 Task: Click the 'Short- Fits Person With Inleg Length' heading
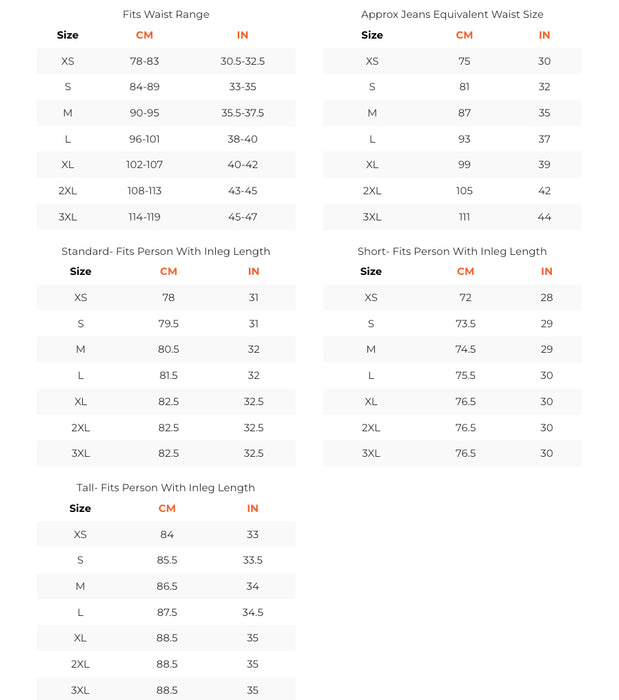pos(452,251)
